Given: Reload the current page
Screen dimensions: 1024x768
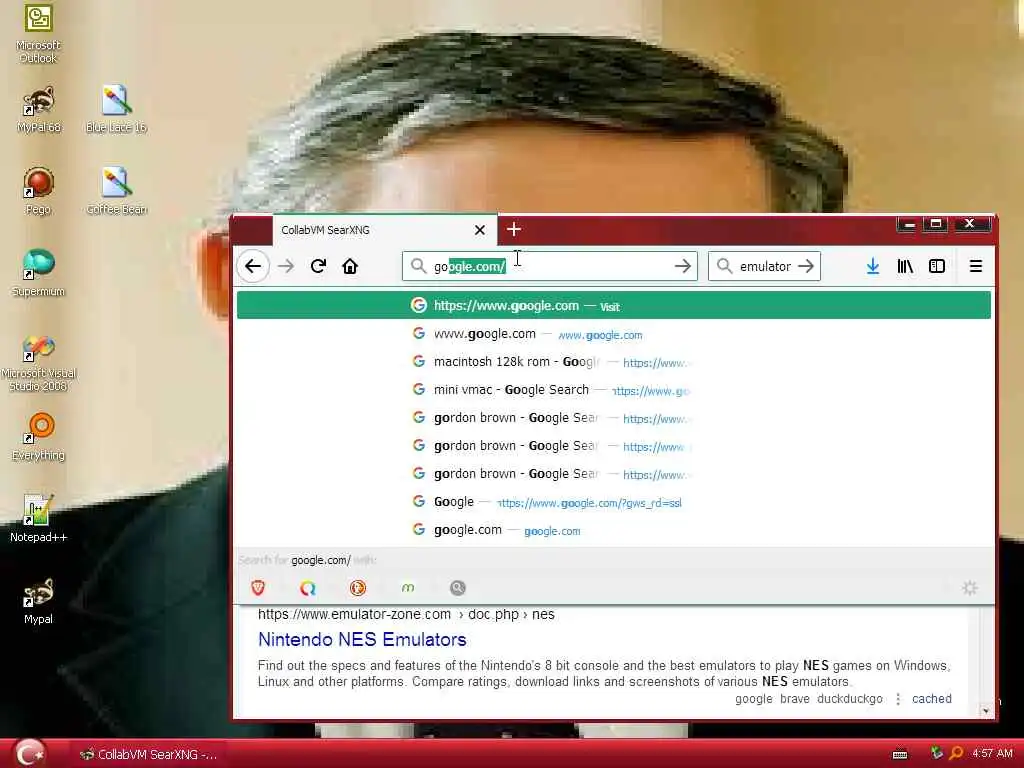Looking at the screenshot, I should [318, 266].
